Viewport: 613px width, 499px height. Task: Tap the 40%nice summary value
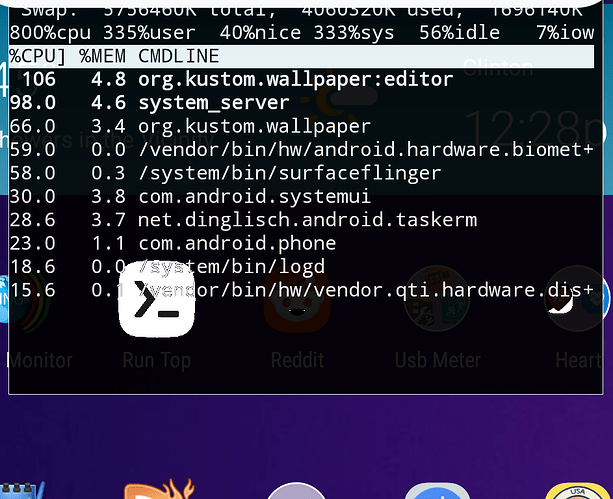coord(260,33)
